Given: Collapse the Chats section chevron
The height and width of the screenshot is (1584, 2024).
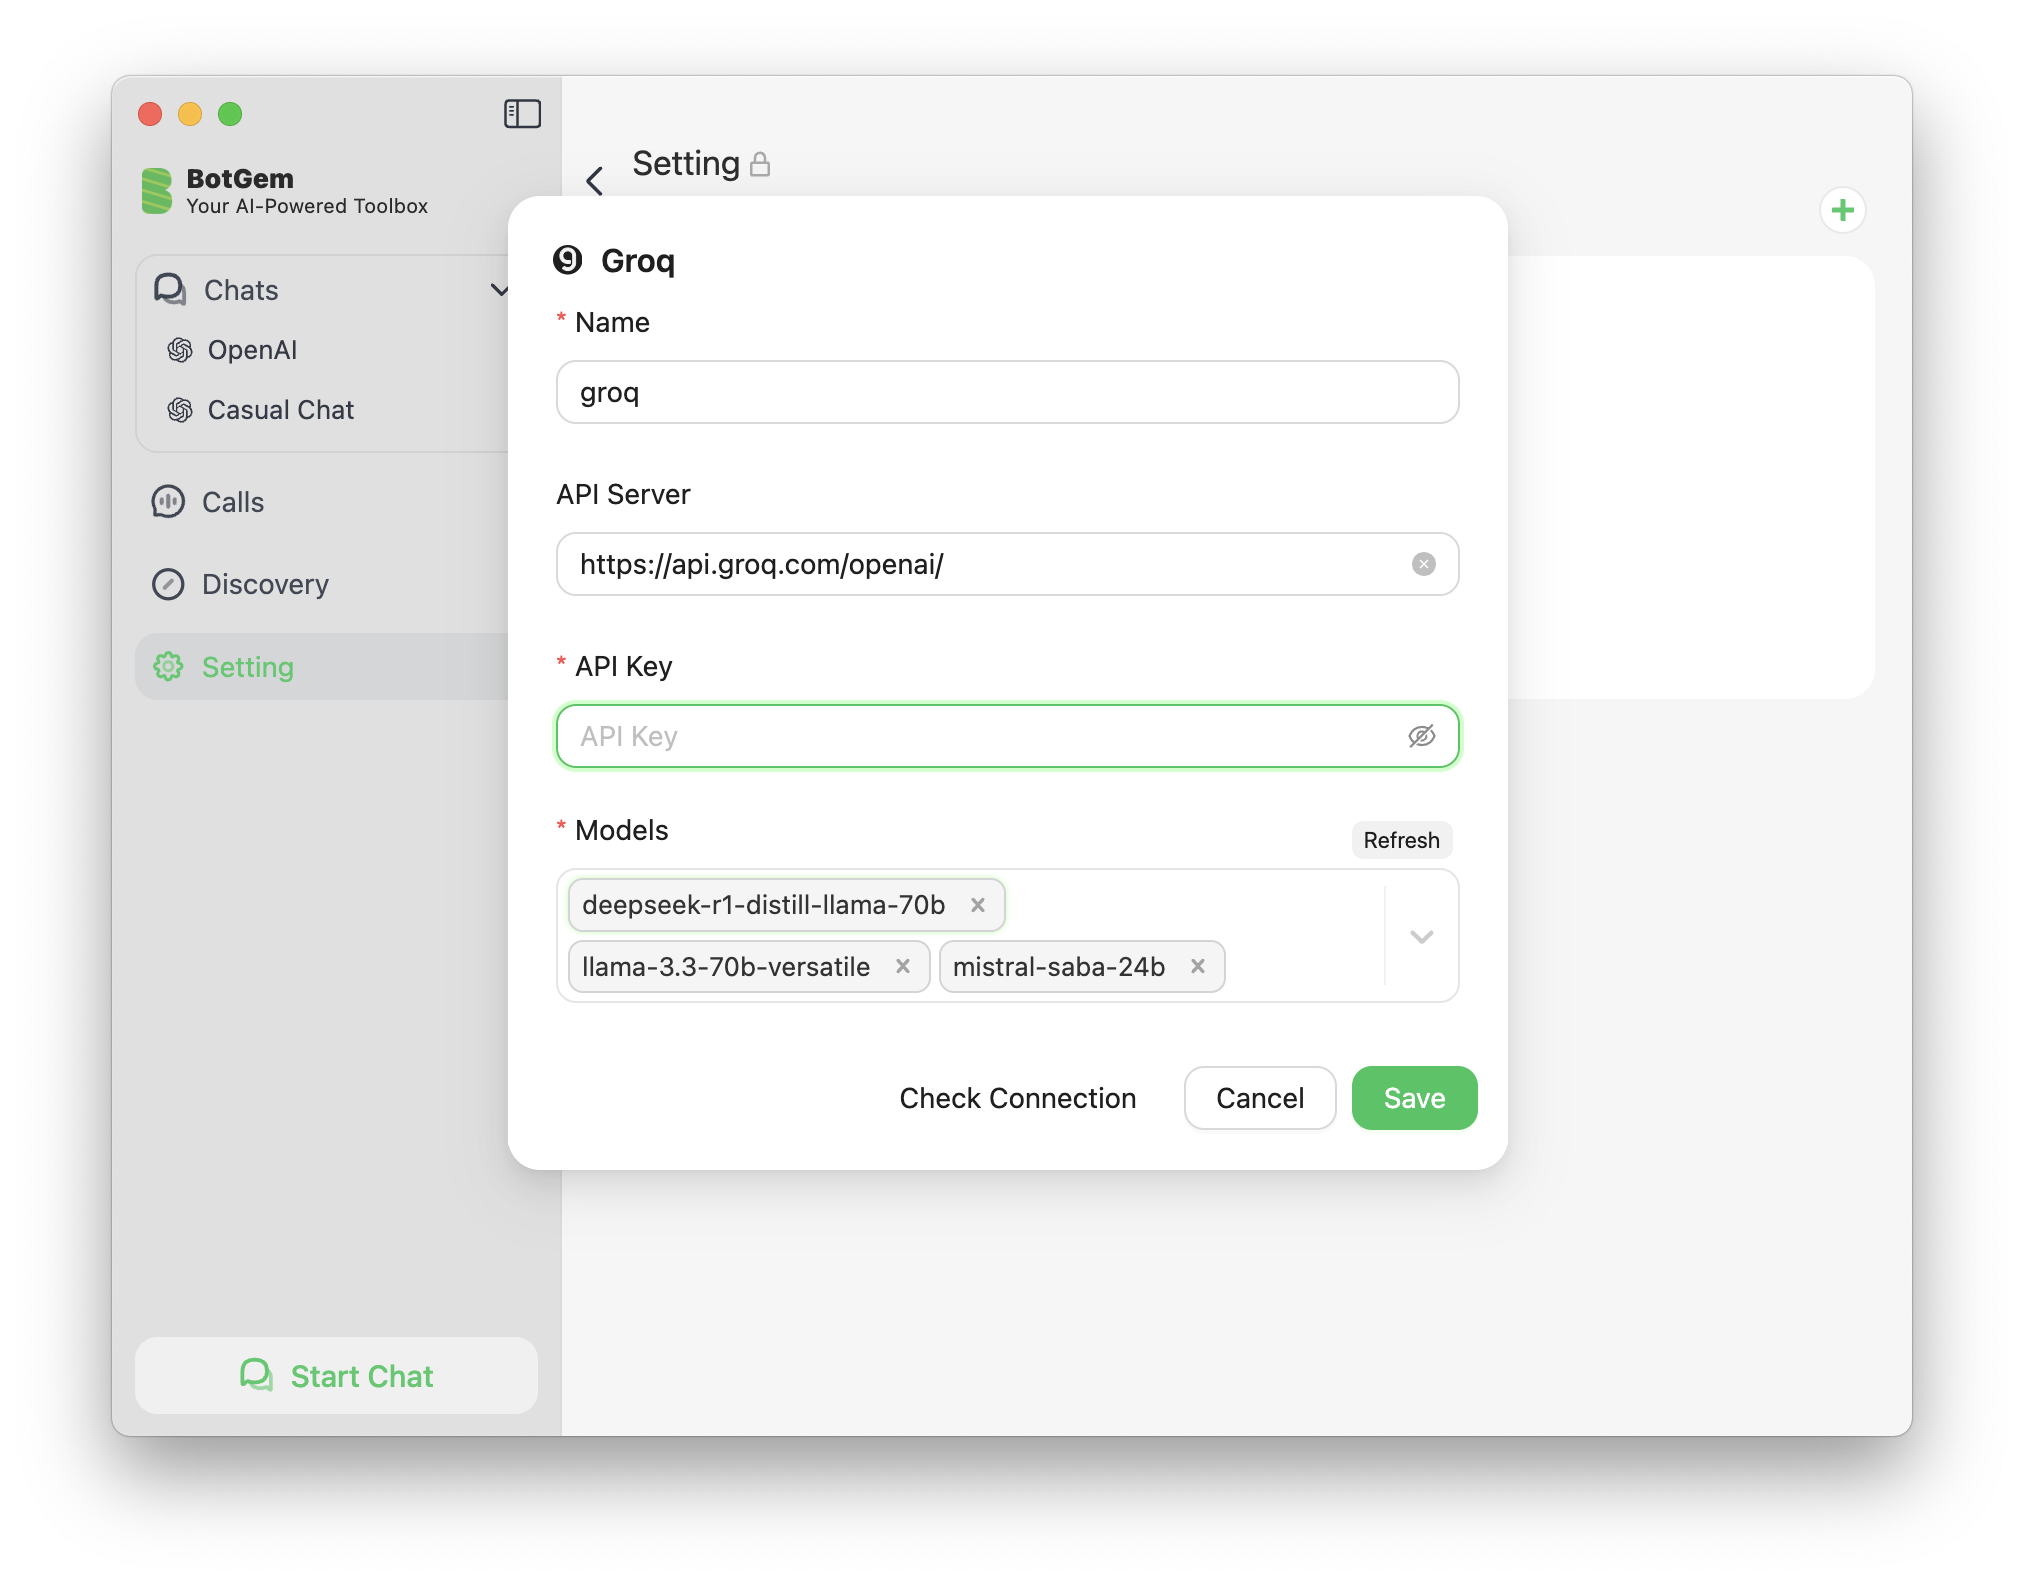Looking at the screenshot, I should point(499,290).
